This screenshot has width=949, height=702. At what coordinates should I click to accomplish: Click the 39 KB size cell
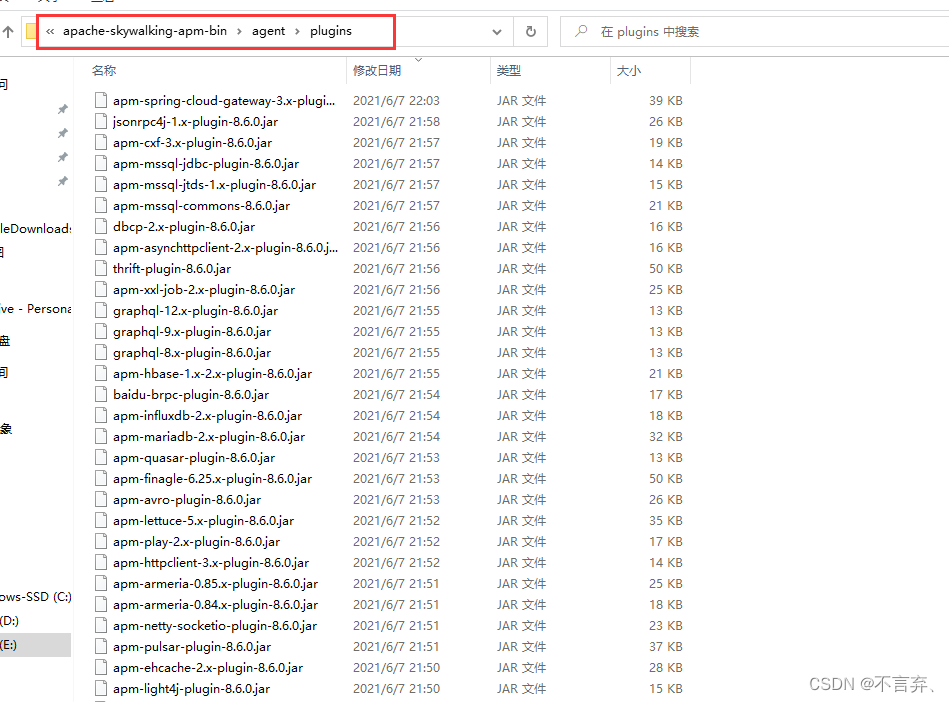(666, 100)
